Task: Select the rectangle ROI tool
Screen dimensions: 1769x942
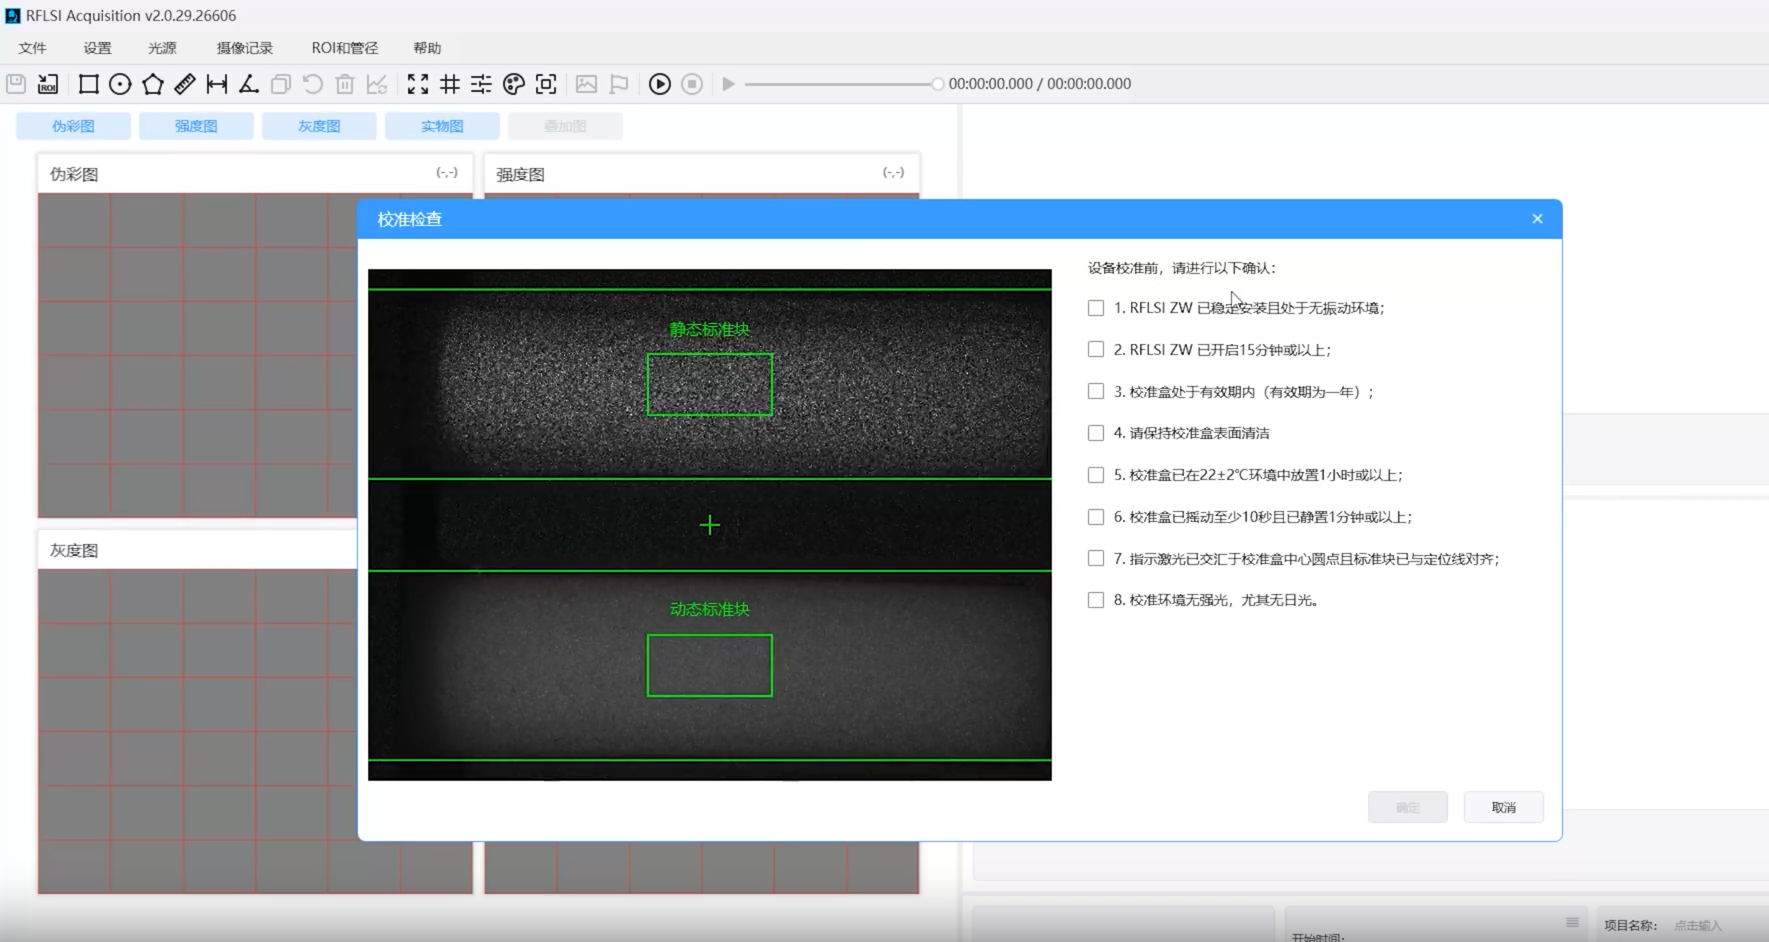Action: 89,84
